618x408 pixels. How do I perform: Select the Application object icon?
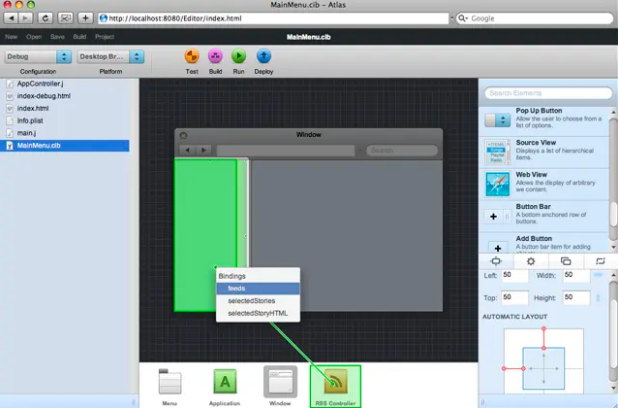click(225, 381)
